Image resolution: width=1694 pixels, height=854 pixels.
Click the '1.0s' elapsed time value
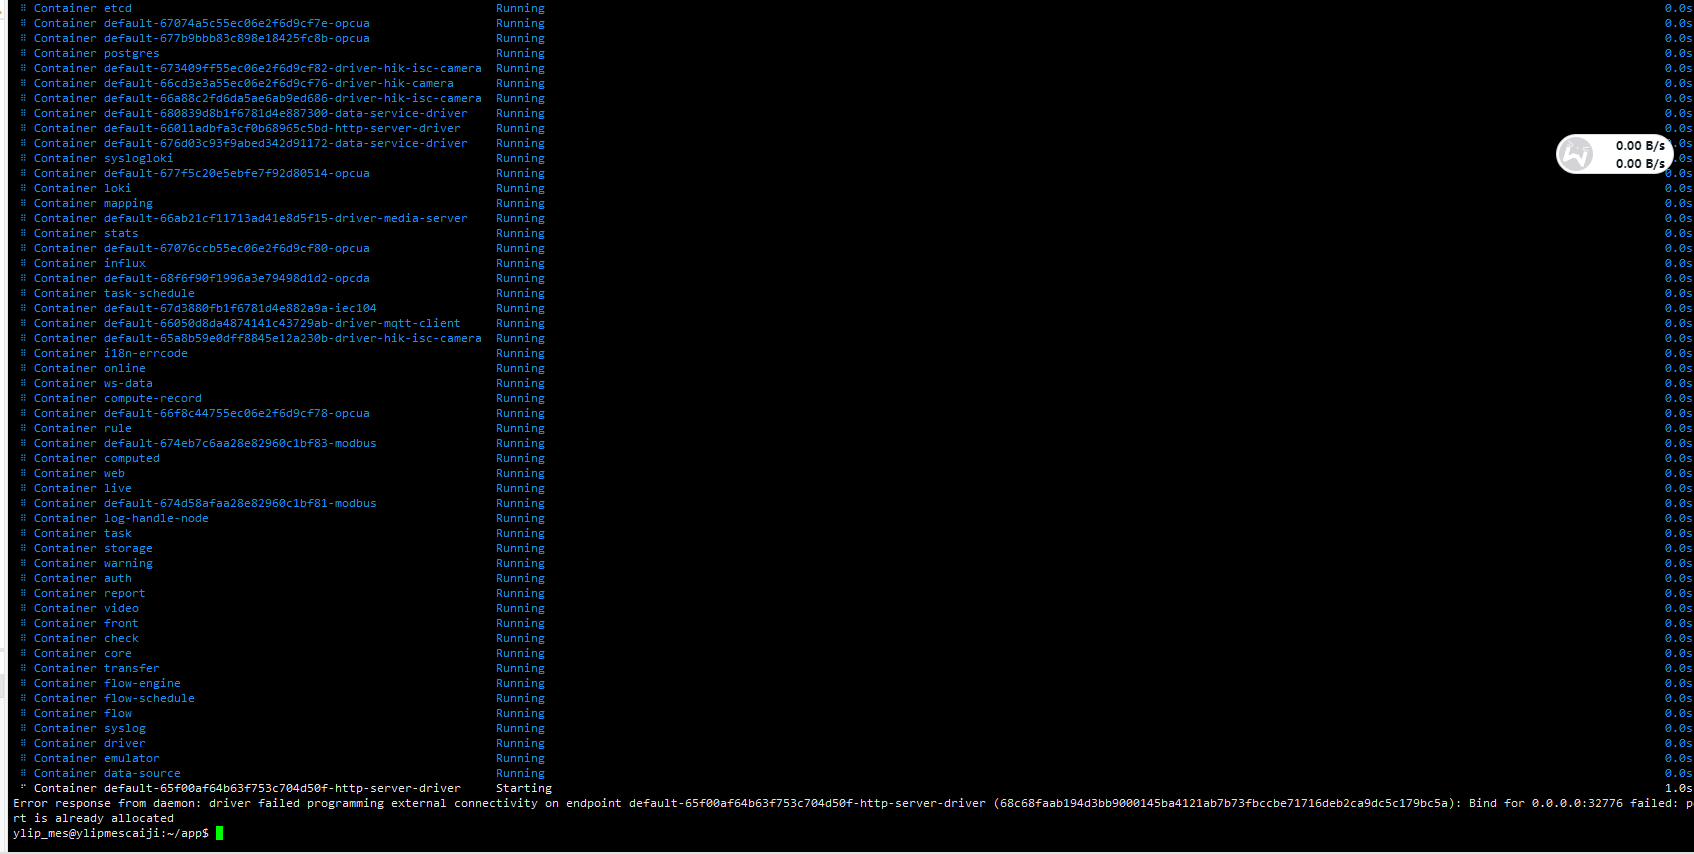click(1678, 788)
